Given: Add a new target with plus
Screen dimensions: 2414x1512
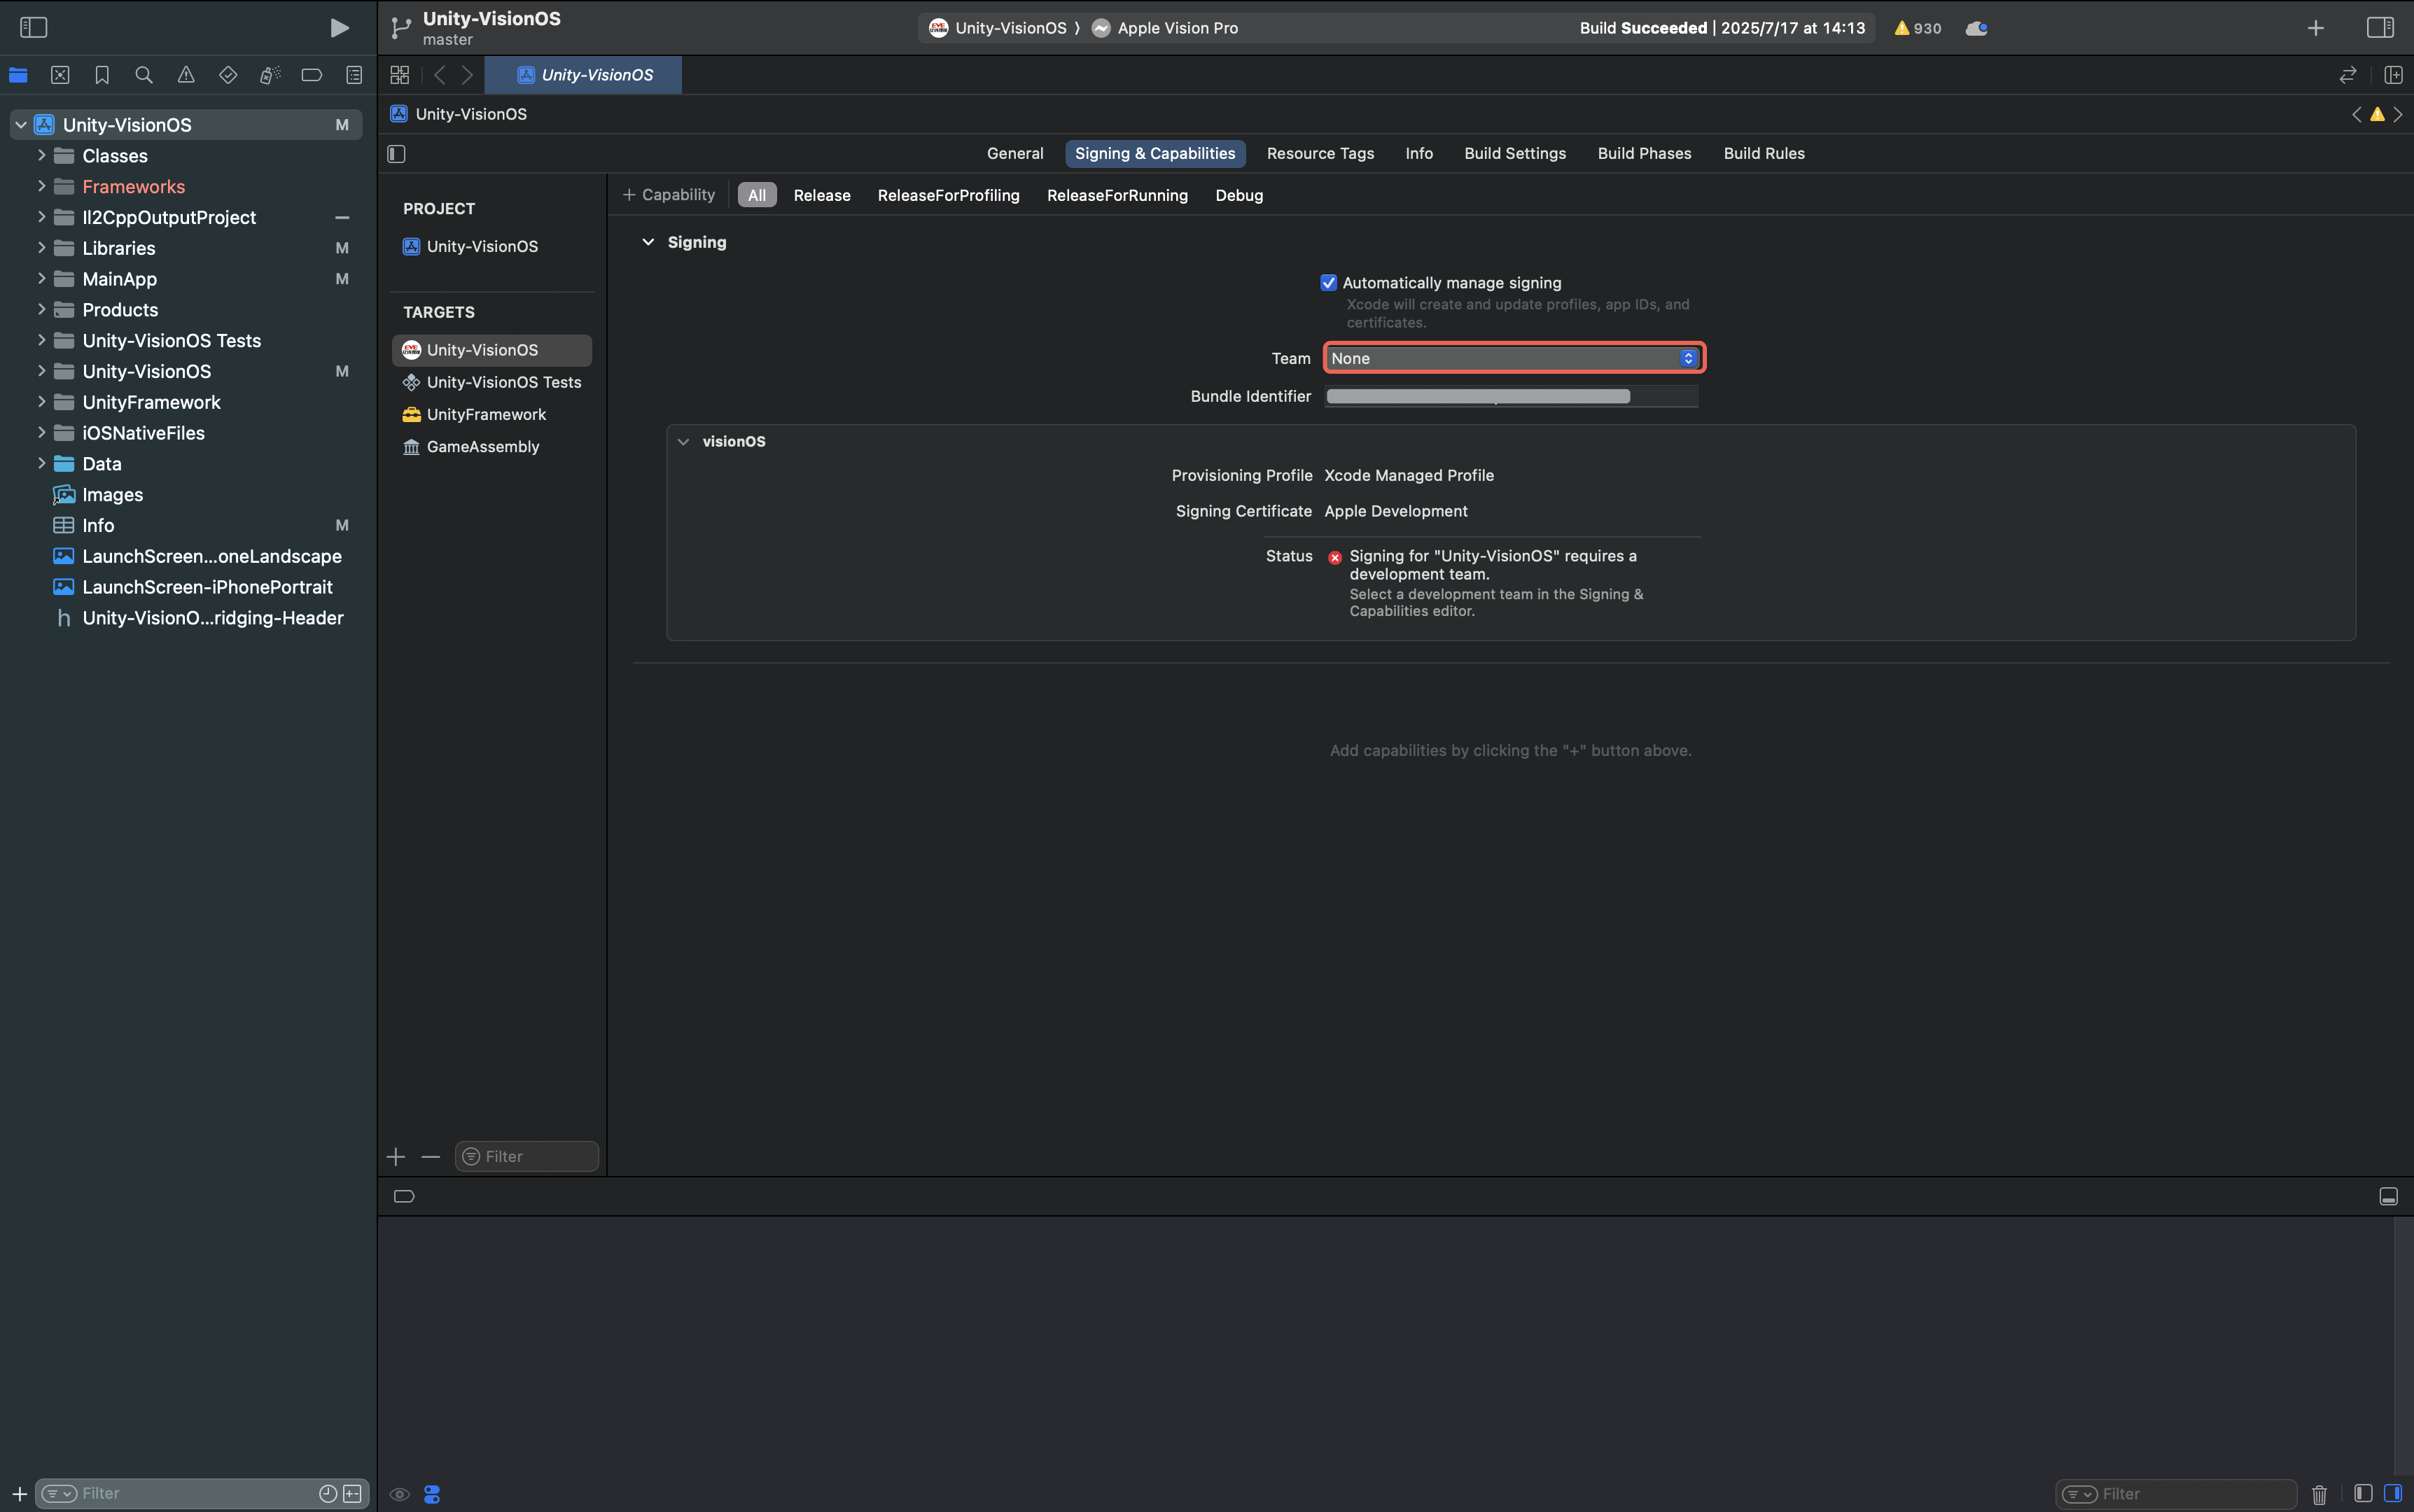Looking at the screenshot, I should tap(396, 1157).
